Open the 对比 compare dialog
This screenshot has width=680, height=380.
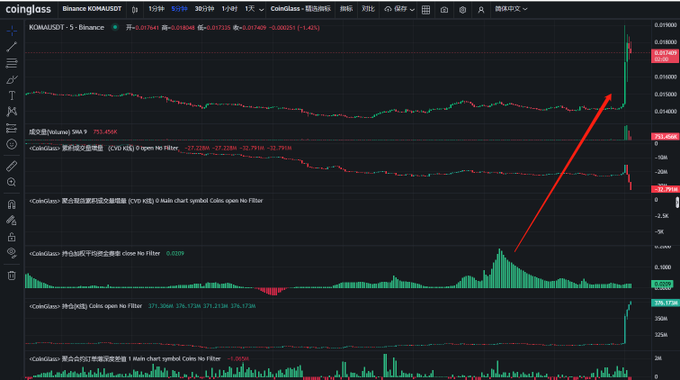click(368, 9)
